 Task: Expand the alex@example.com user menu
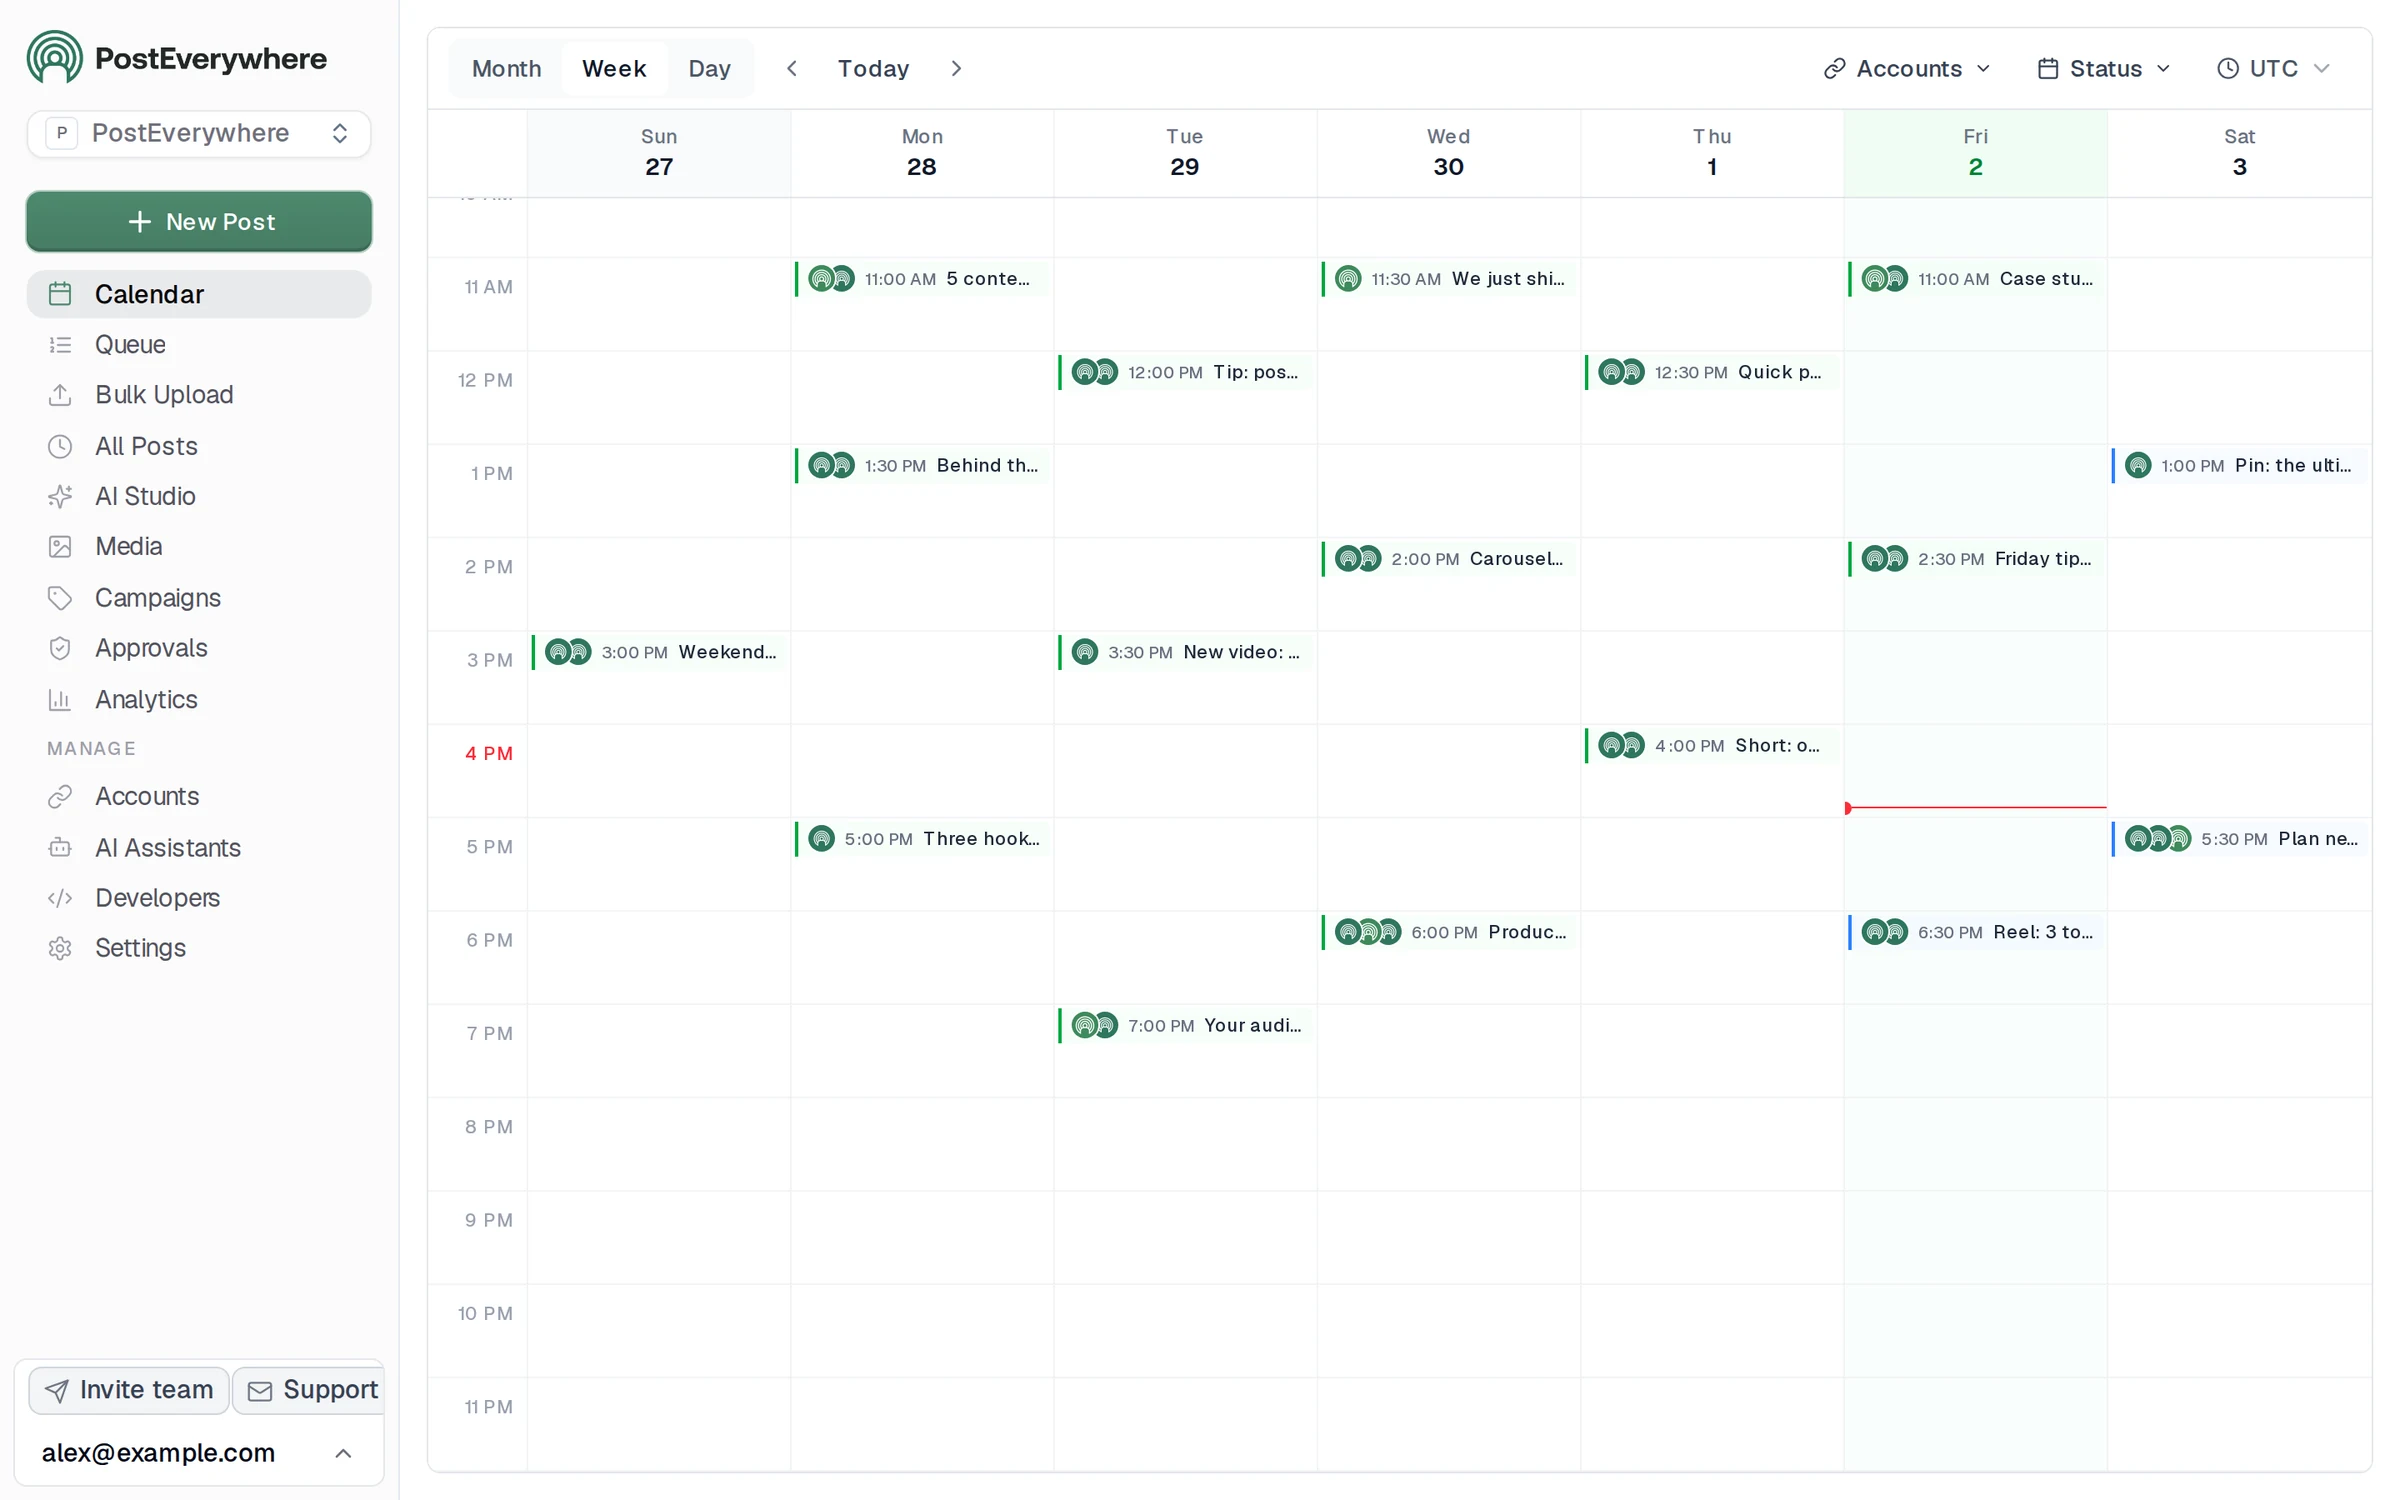199,1452
